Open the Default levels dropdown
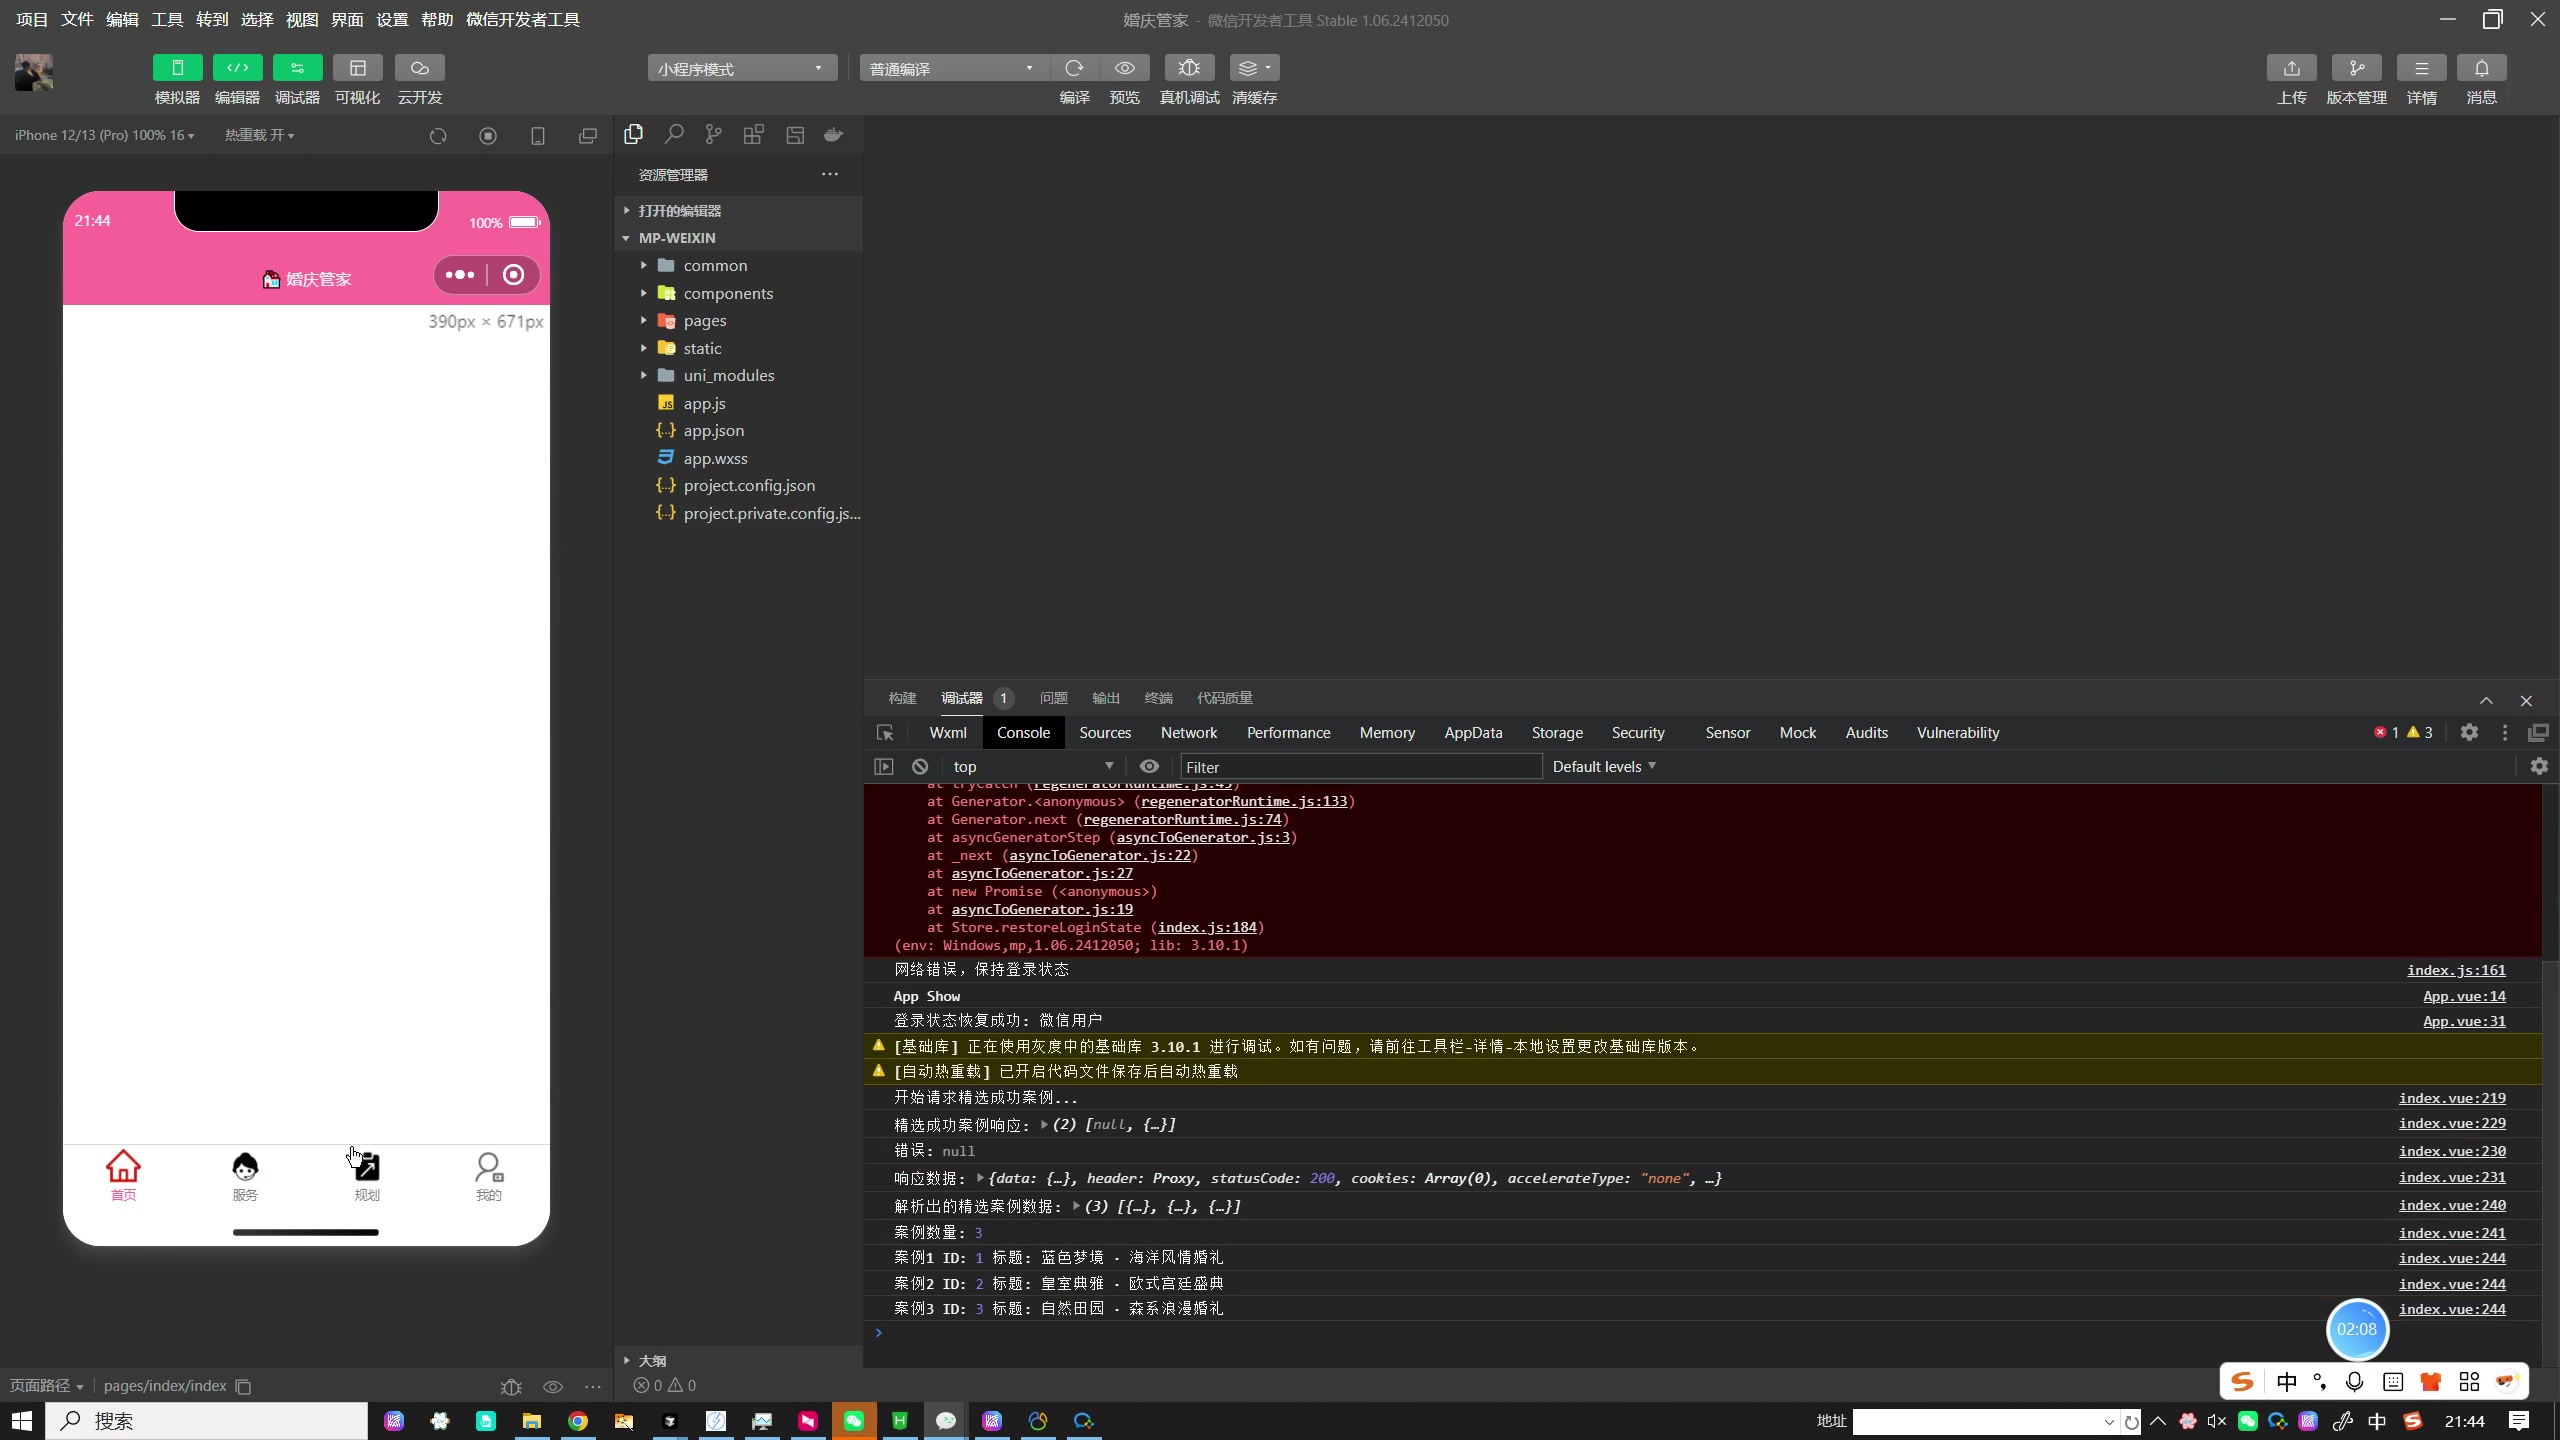The image size is (2560, 1440). 1603,766
